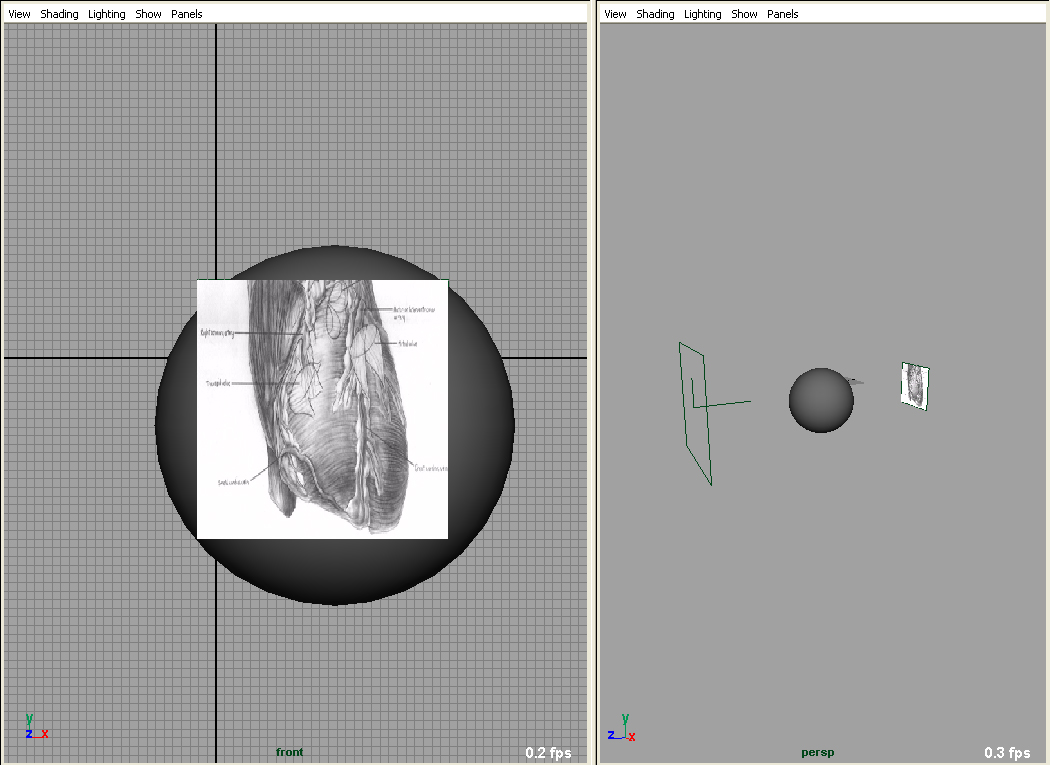Open the View menu in the persp panel

click(x=615, y=14)
